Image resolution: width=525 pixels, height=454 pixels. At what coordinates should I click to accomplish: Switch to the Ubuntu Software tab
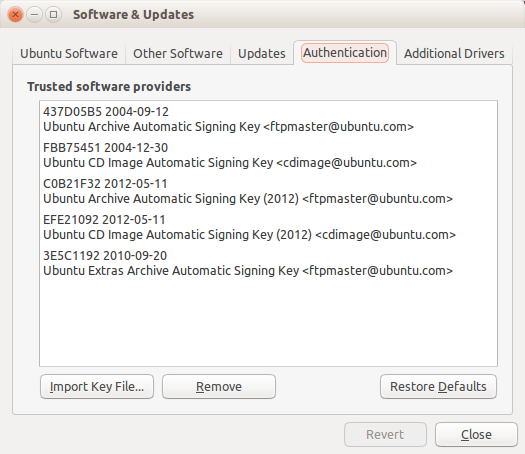[69, 53]
